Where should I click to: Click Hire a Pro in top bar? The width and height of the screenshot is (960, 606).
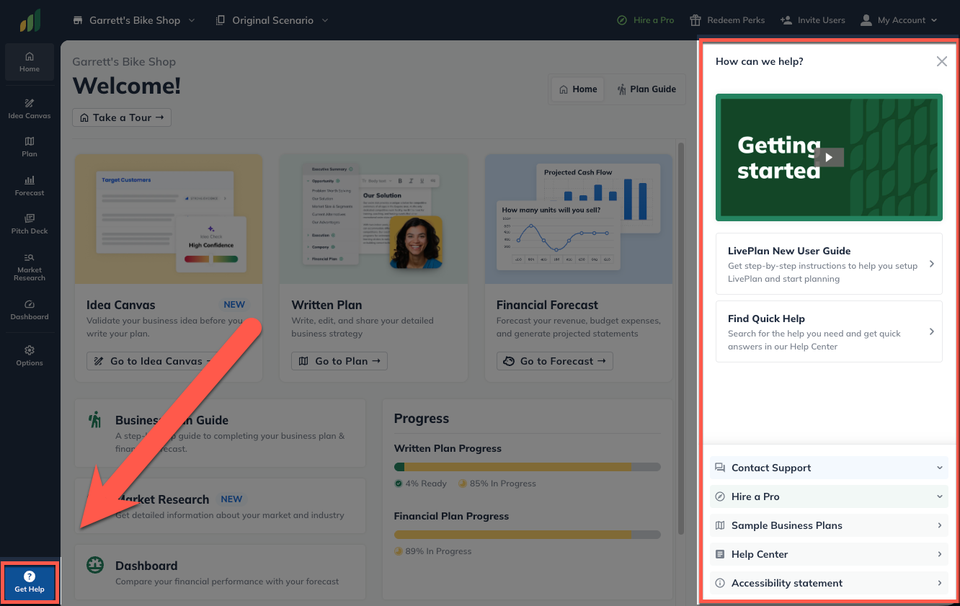coord(645,20)
